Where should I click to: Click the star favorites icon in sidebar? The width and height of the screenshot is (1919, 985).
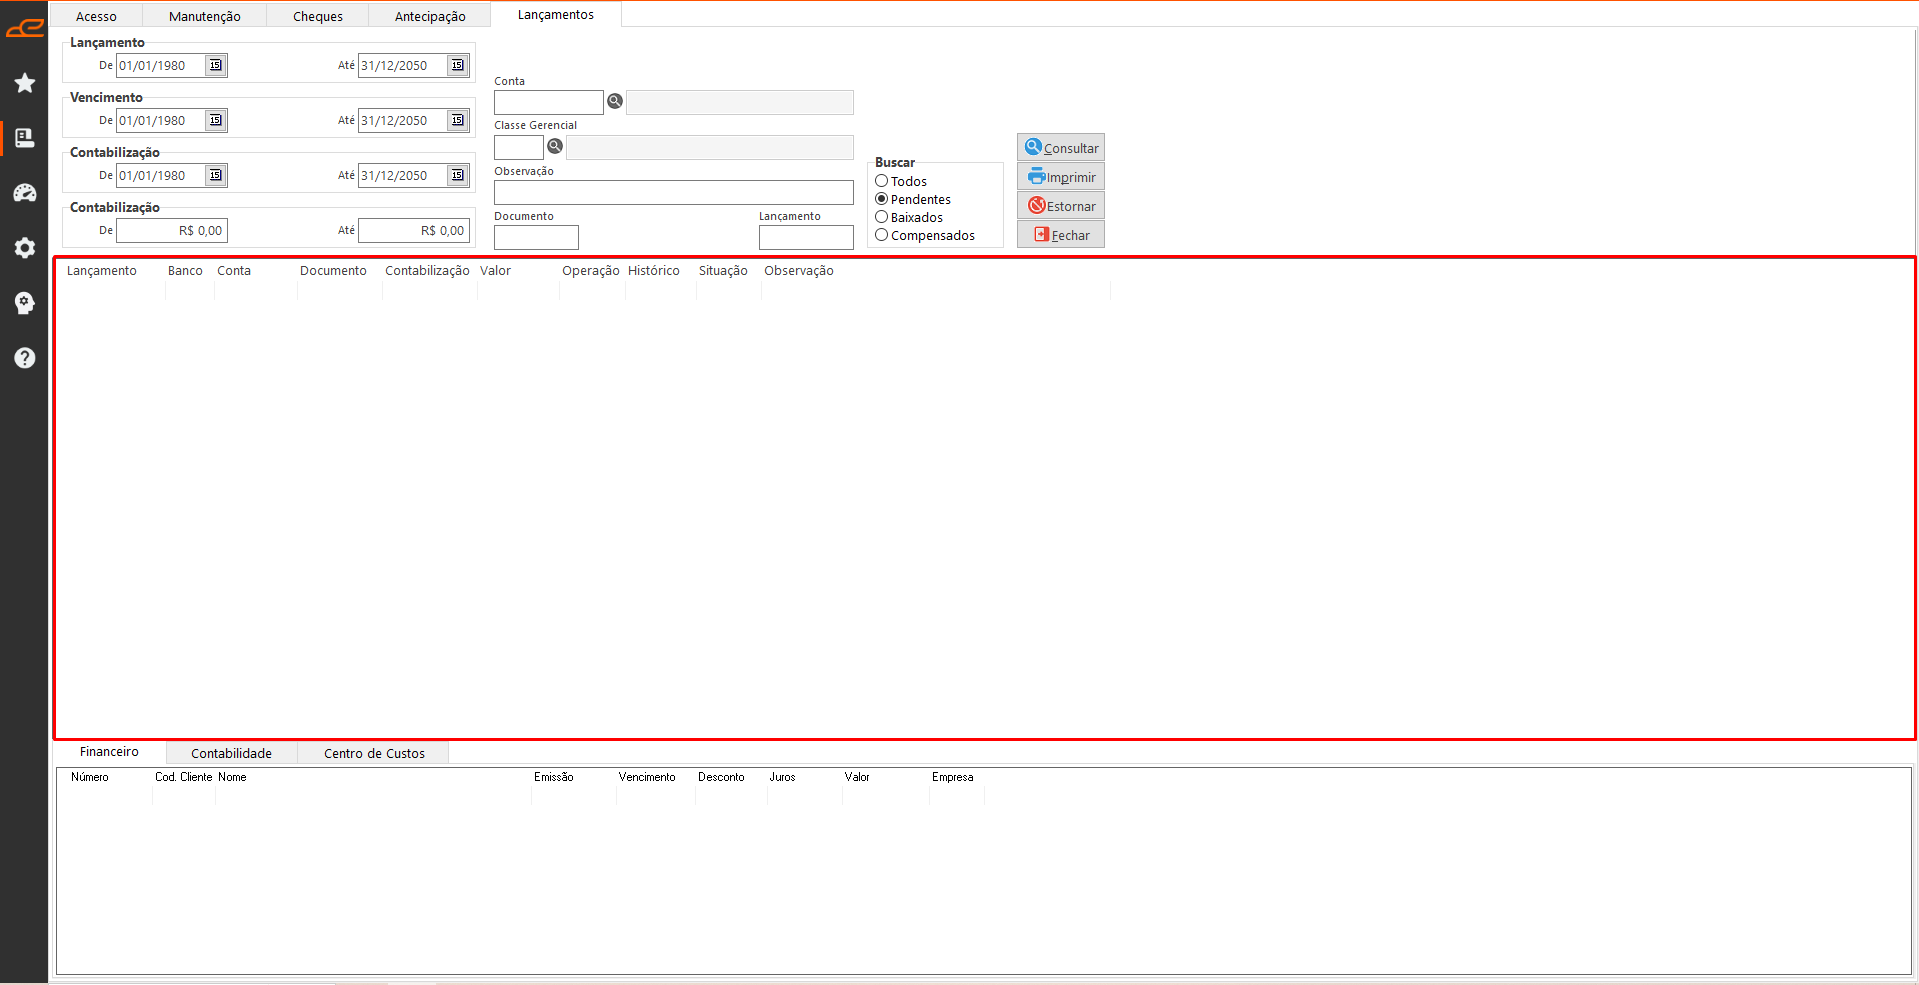click(24, 83)
